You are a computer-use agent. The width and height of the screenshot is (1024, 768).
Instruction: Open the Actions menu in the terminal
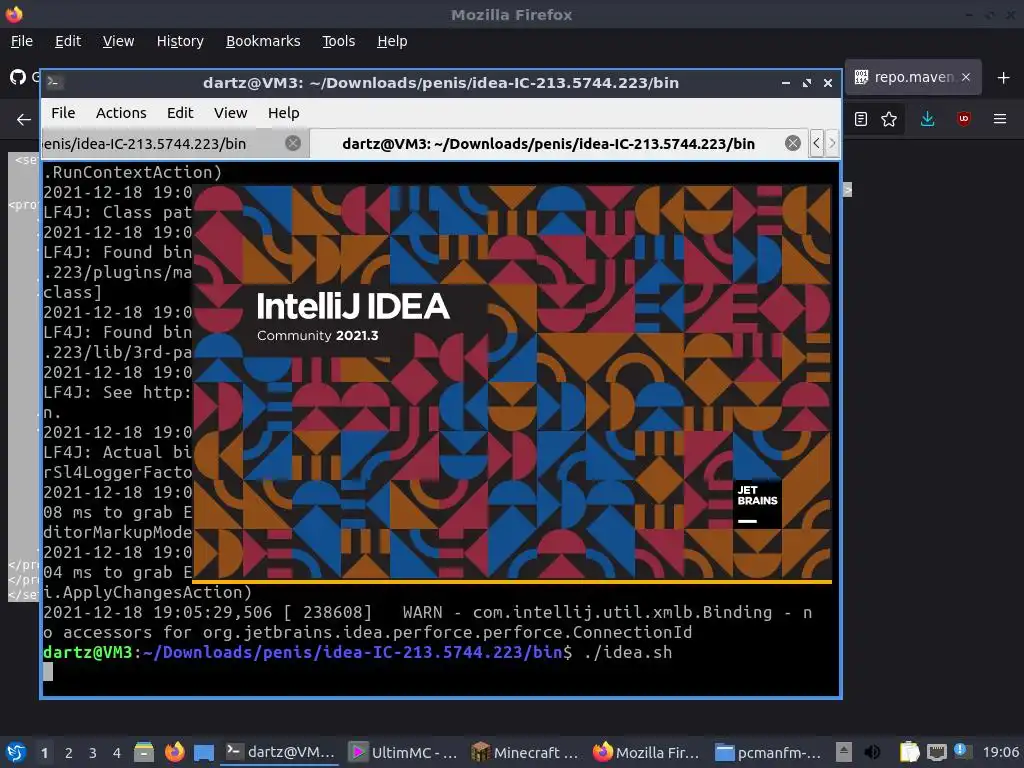pyautogui.click(x=121, y=113)
